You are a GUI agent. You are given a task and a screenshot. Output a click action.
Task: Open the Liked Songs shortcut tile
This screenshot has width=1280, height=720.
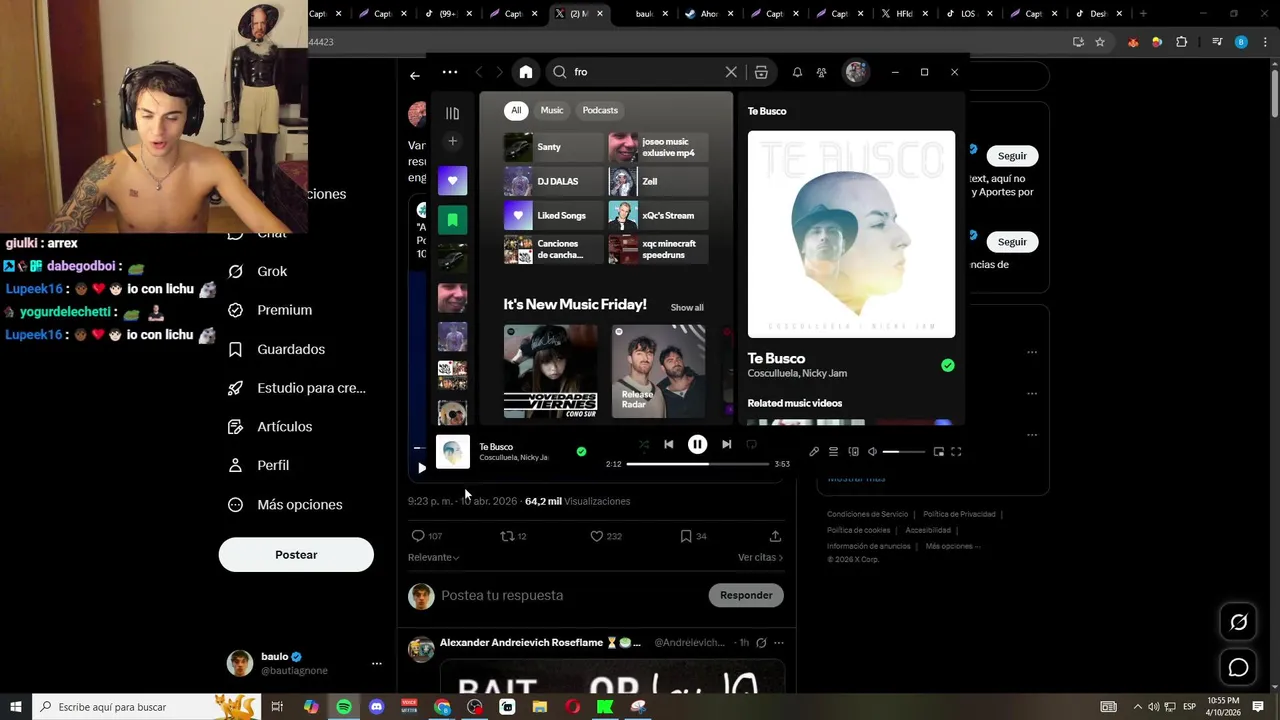coord(553,215)
